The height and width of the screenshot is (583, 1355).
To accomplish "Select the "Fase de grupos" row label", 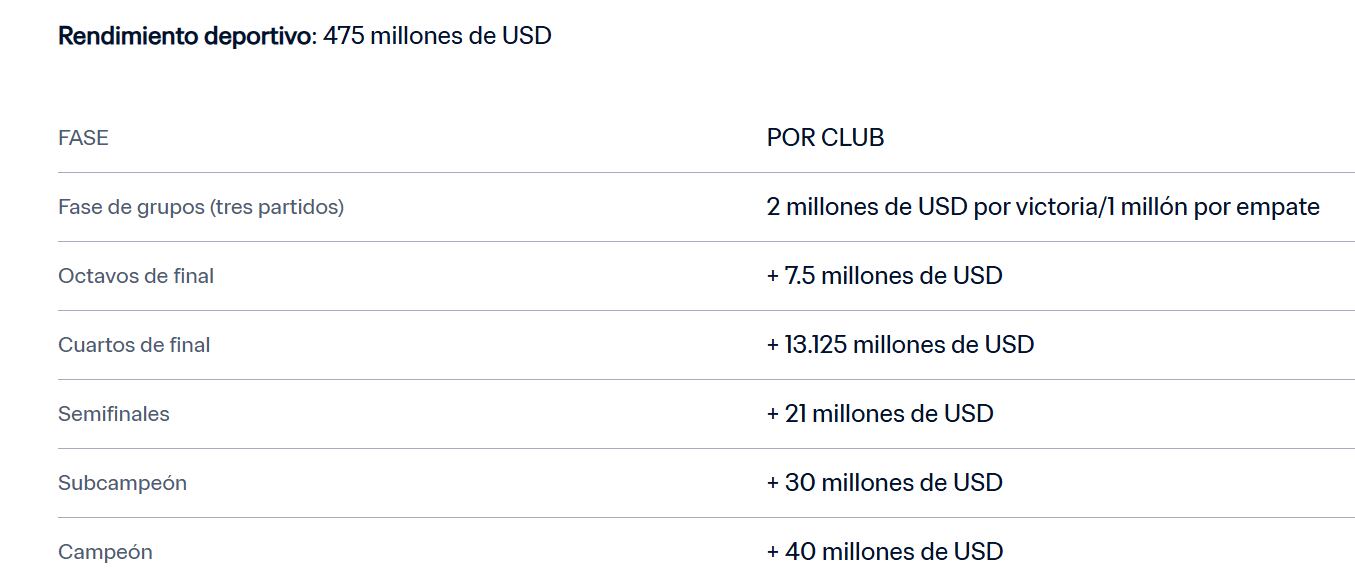I will coord(130,207).
